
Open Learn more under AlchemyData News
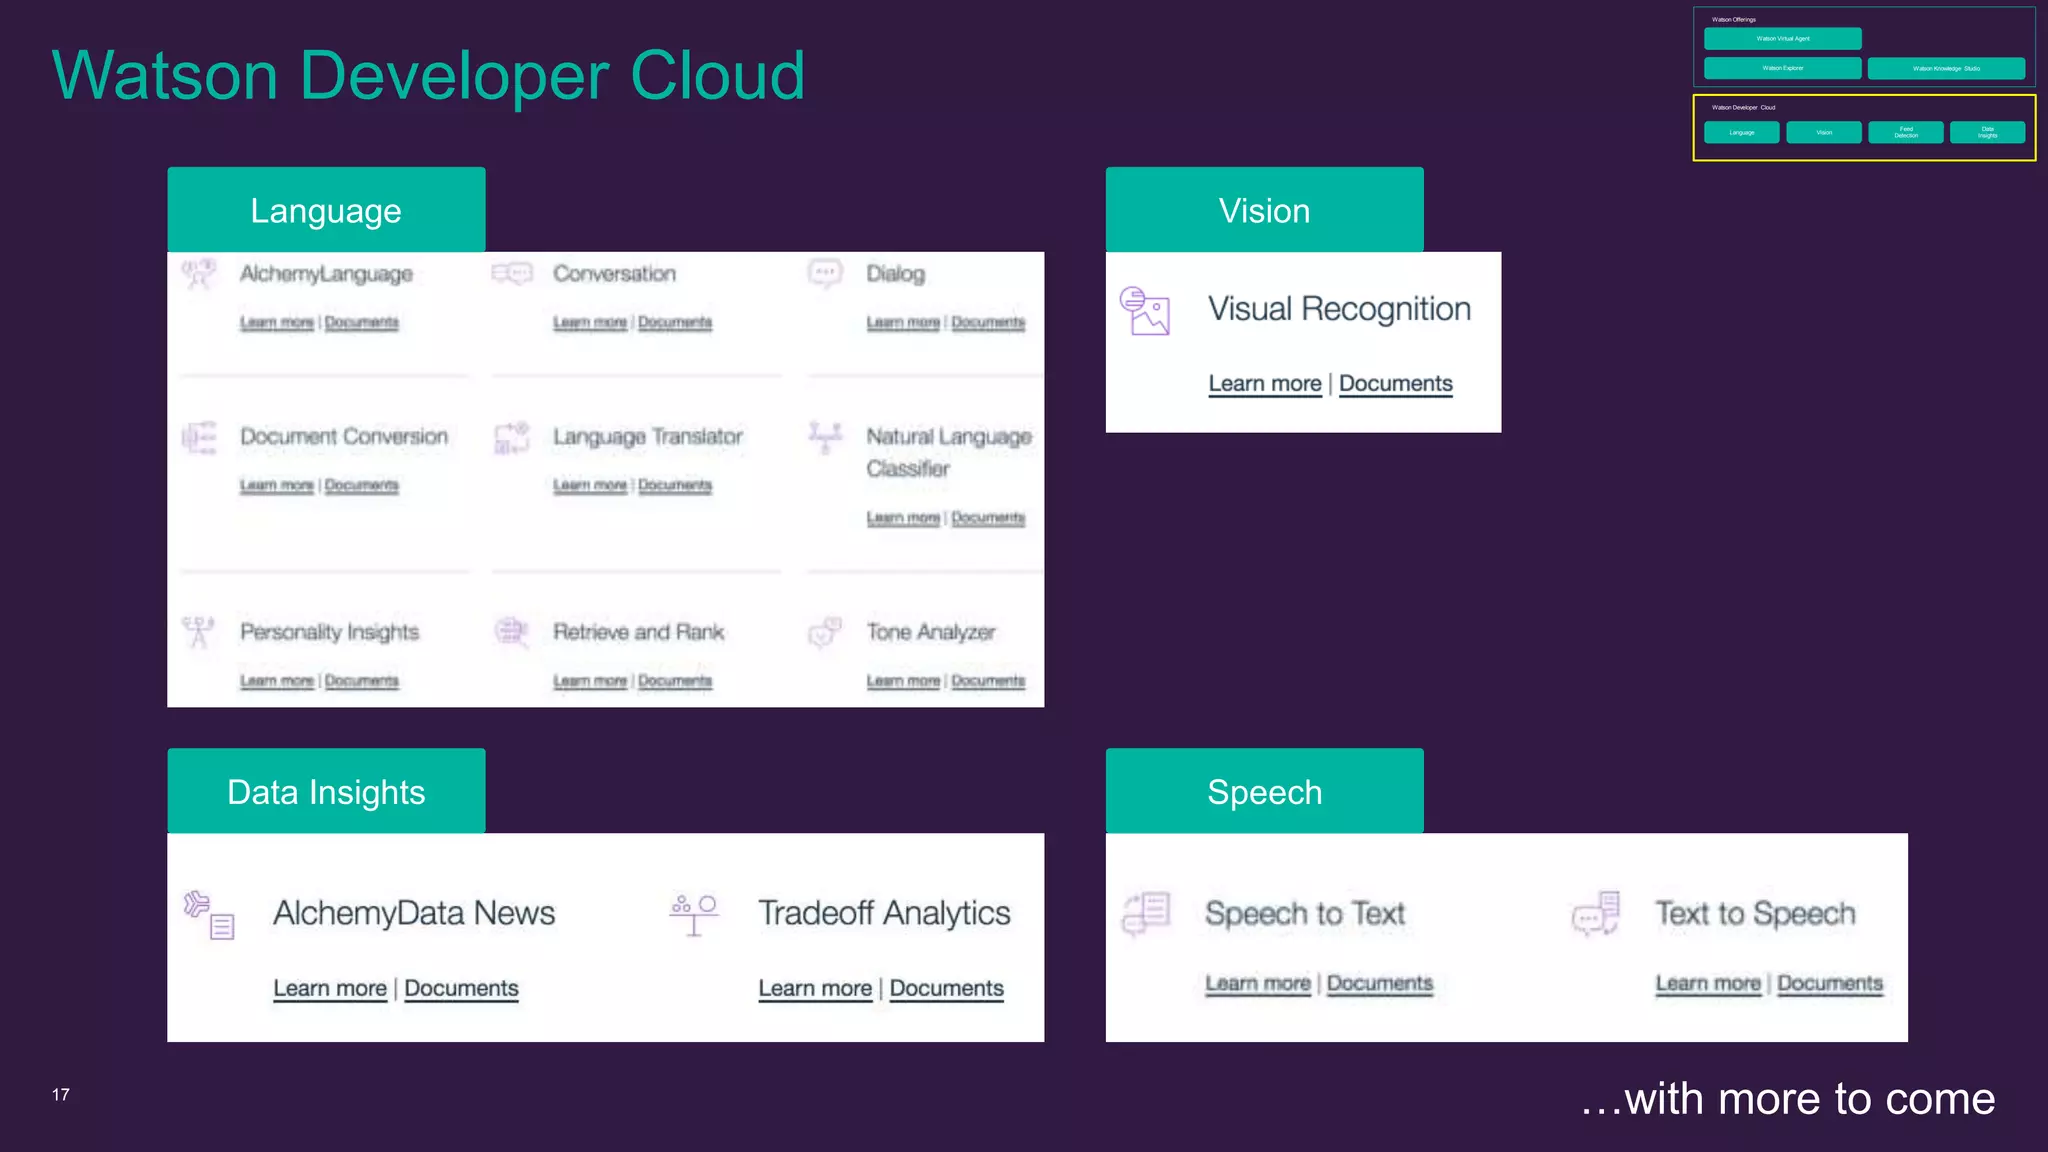(x=330, y=989)
